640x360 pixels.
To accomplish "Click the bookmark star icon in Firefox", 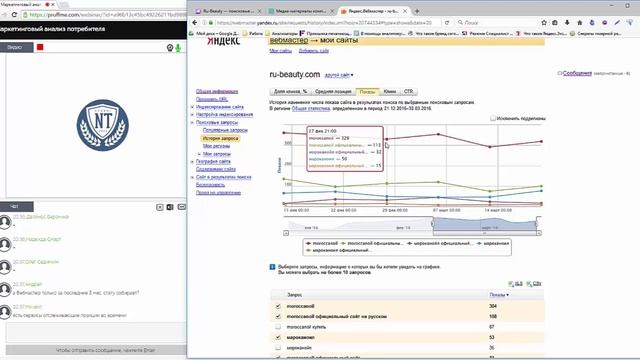I will coord(544,23).
